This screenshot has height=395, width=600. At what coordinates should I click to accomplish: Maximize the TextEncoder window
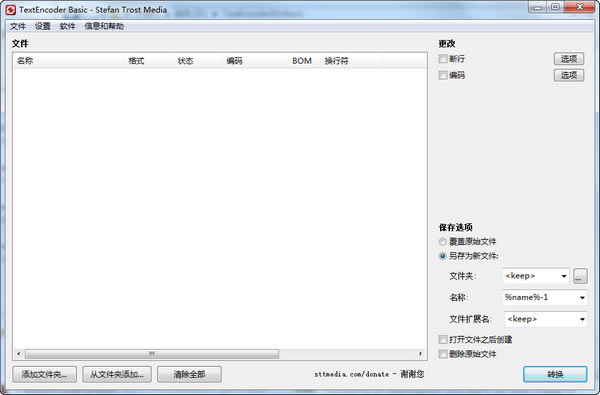[556, 7]
